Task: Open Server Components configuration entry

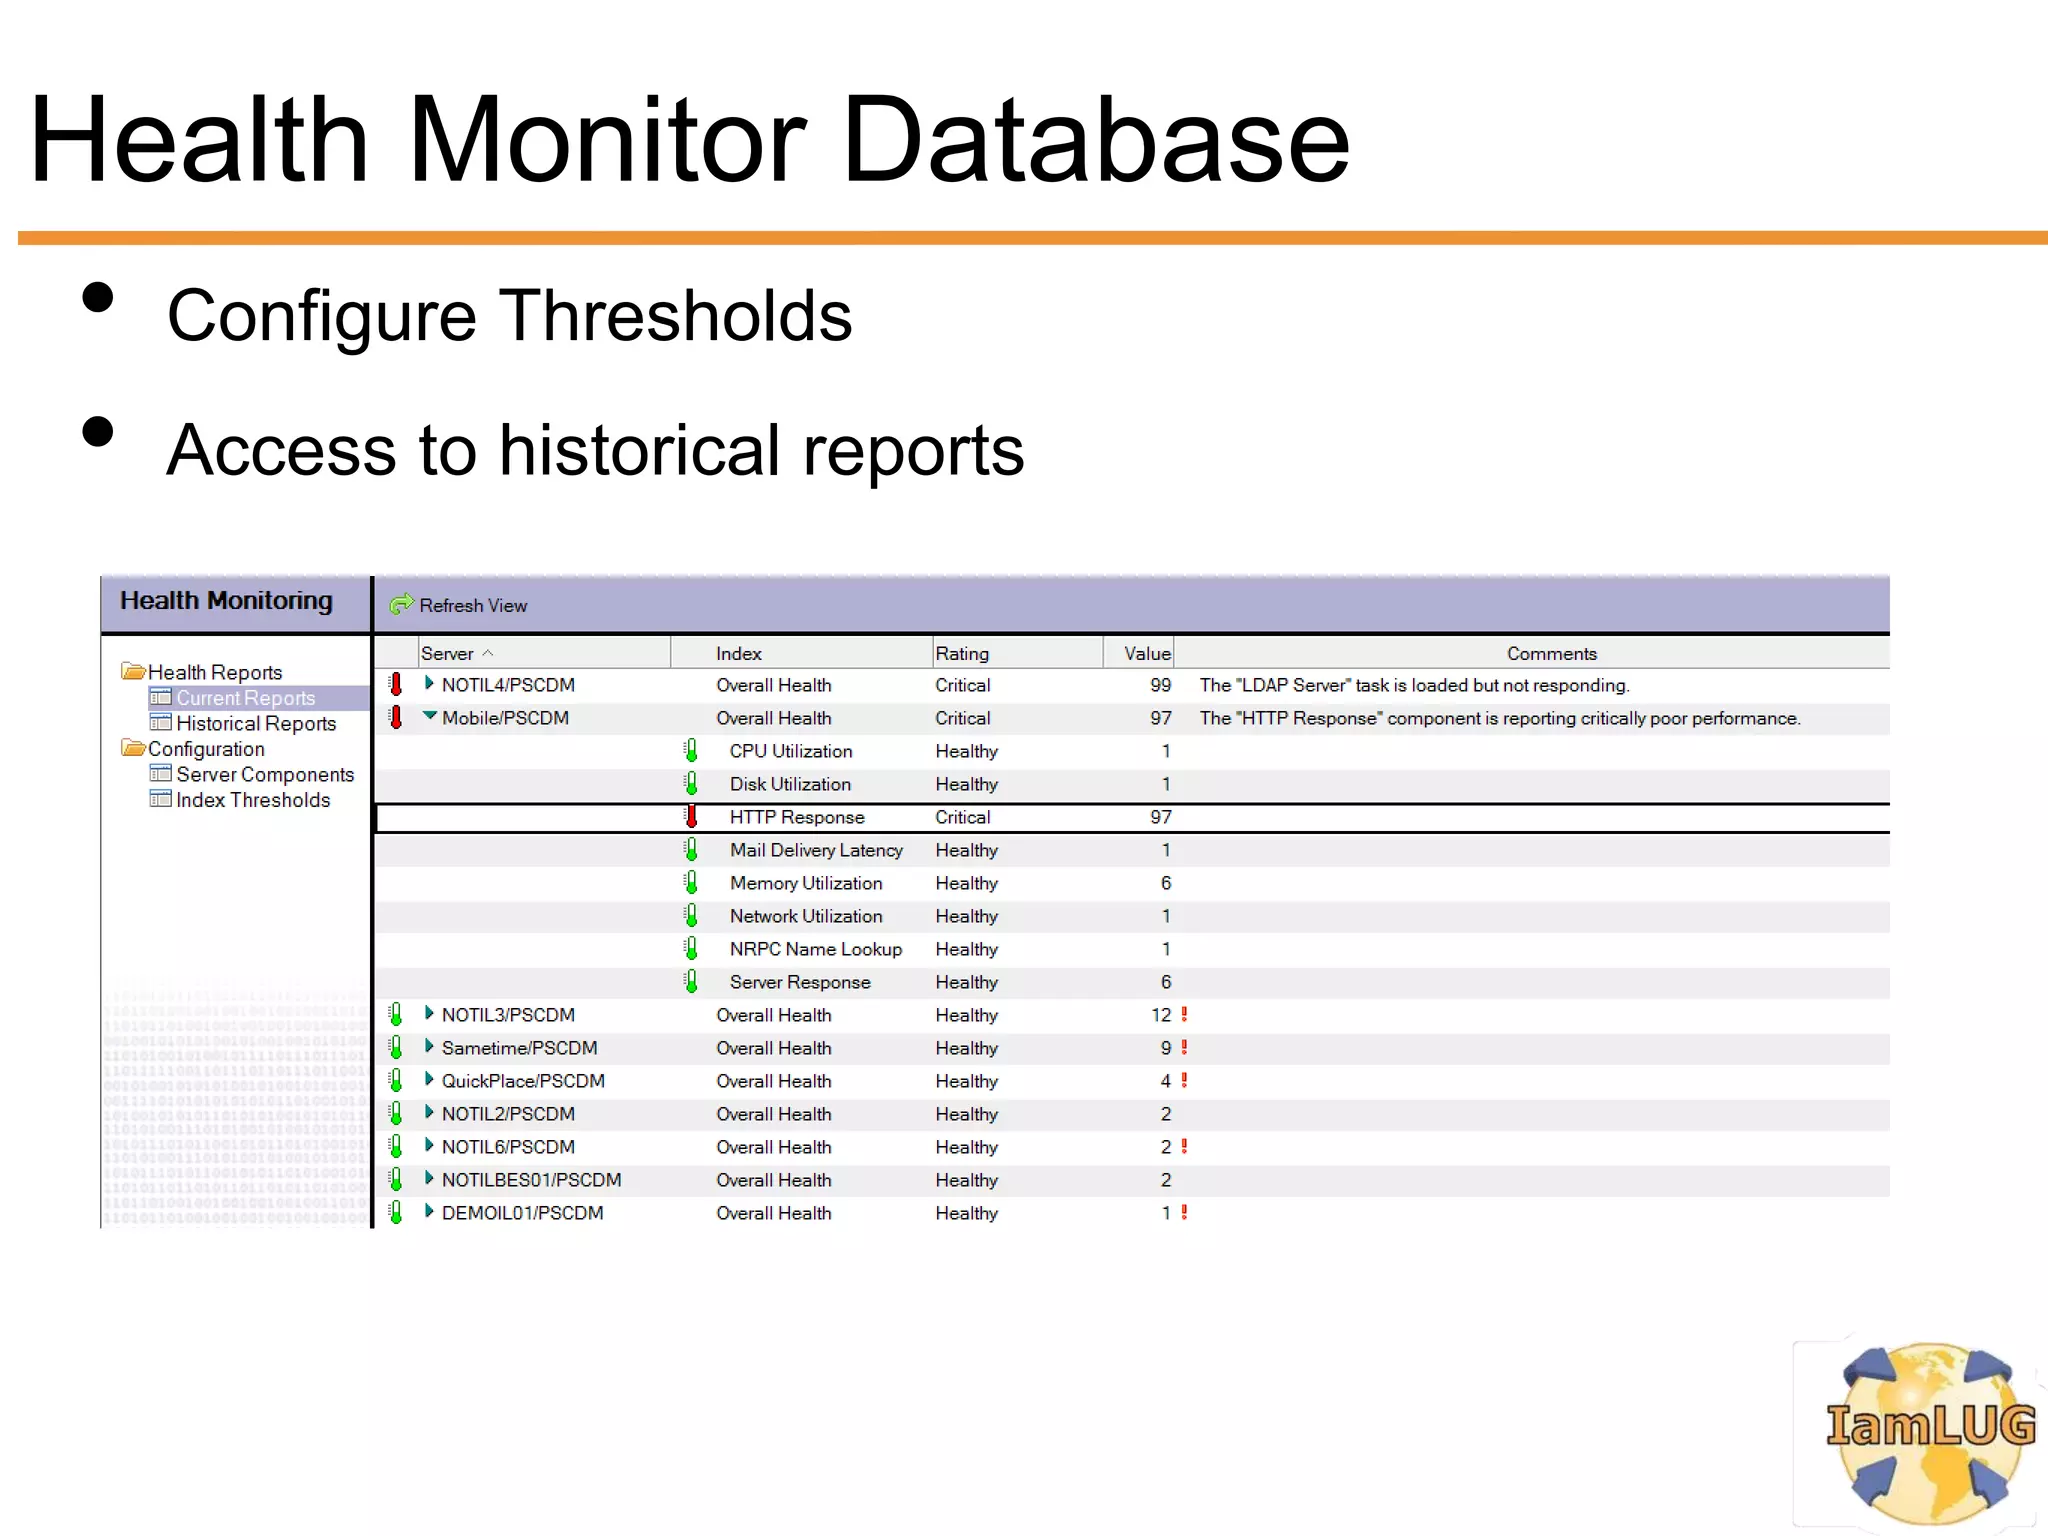Action: (x=265, y=774)
